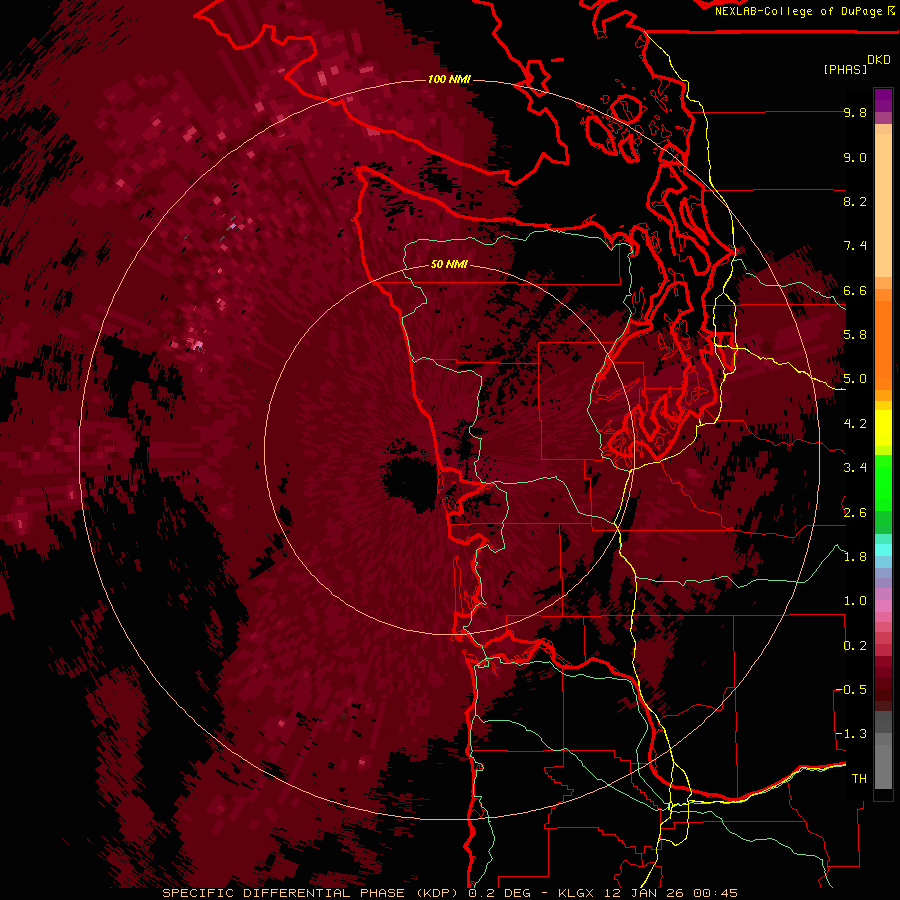The height and width of the screenshot is (900, 900).
Task: Click the 2.6 value on the scale
Action: 855,513
